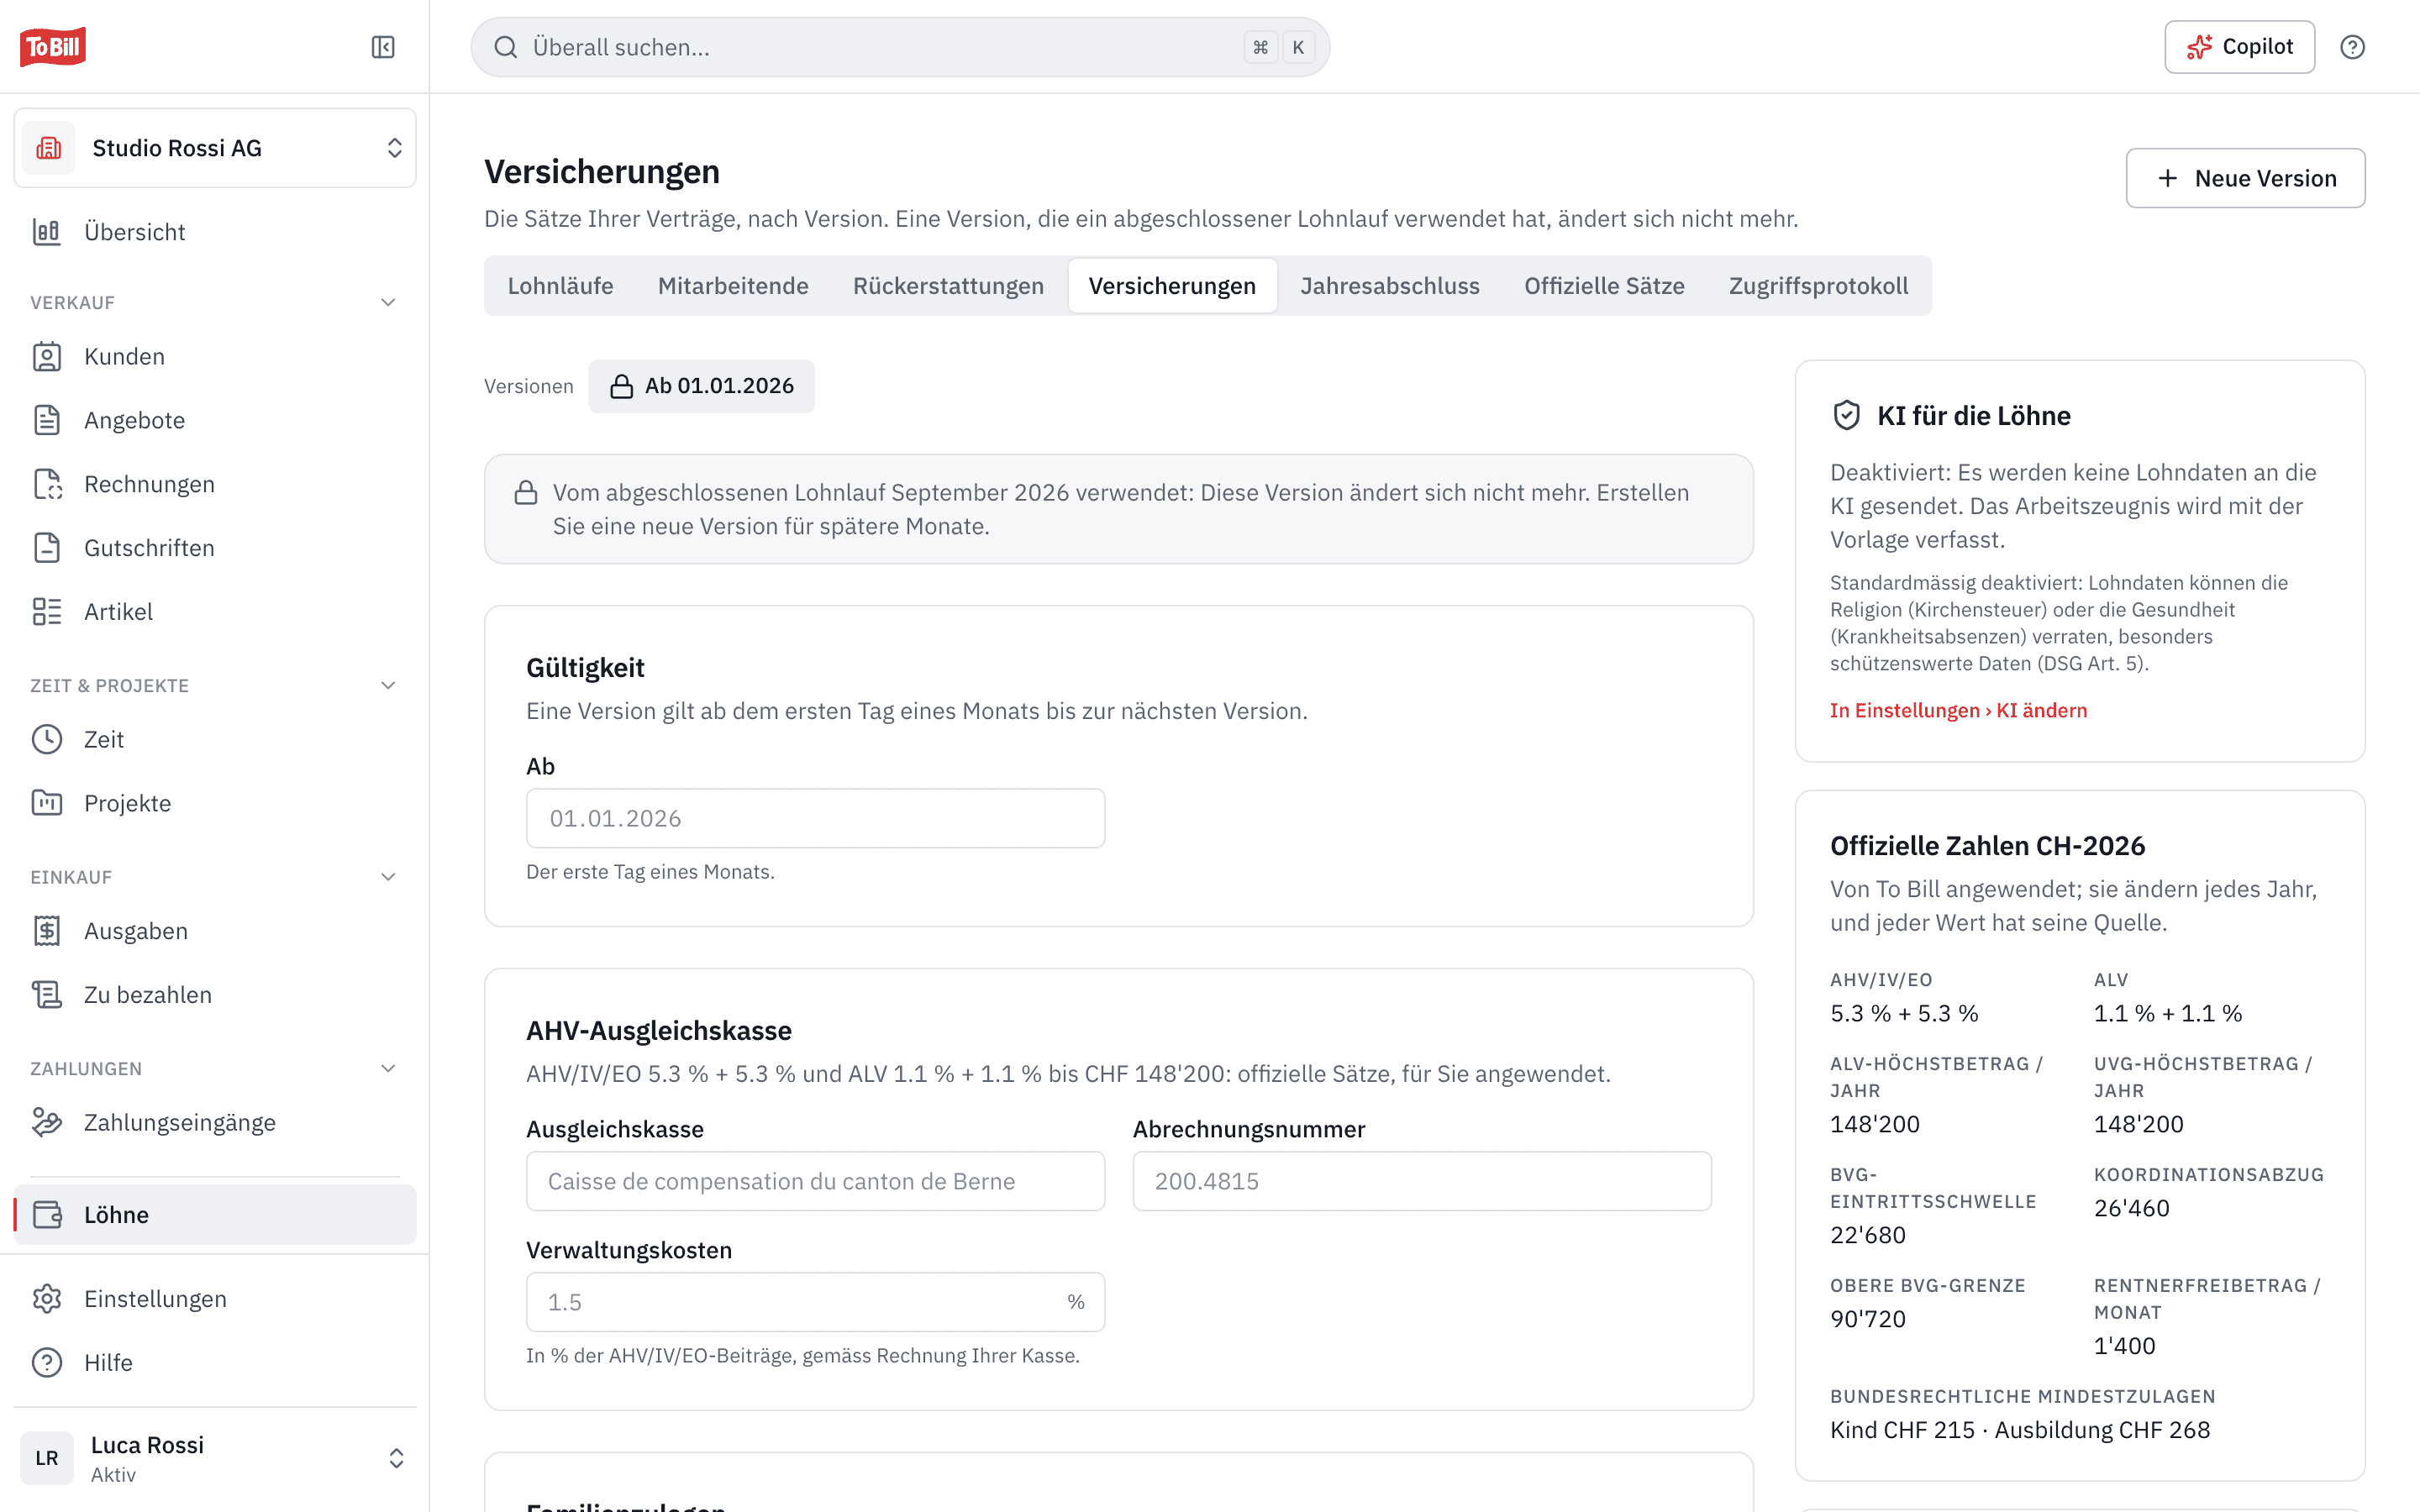The width and height of the screenshot is (2420, 1512).
Task: Click the Löhne wallet icon
Action: [47, 1215]
